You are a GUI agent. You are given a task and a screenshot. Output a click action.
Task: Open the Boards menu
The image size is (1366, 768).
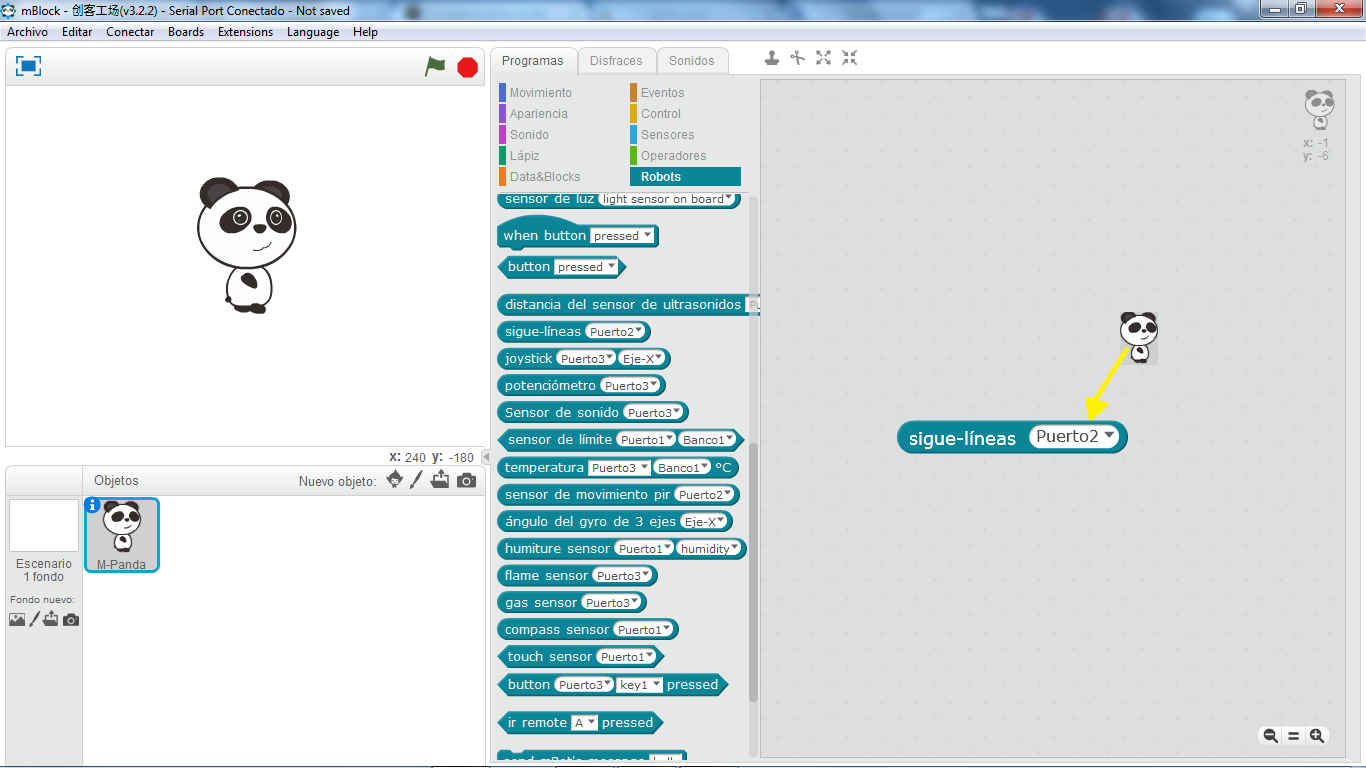click(x=186, y=32)
